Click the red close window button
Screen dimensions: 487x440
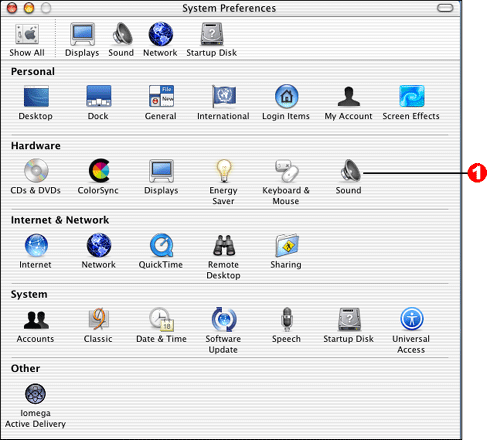click(12, 8)
